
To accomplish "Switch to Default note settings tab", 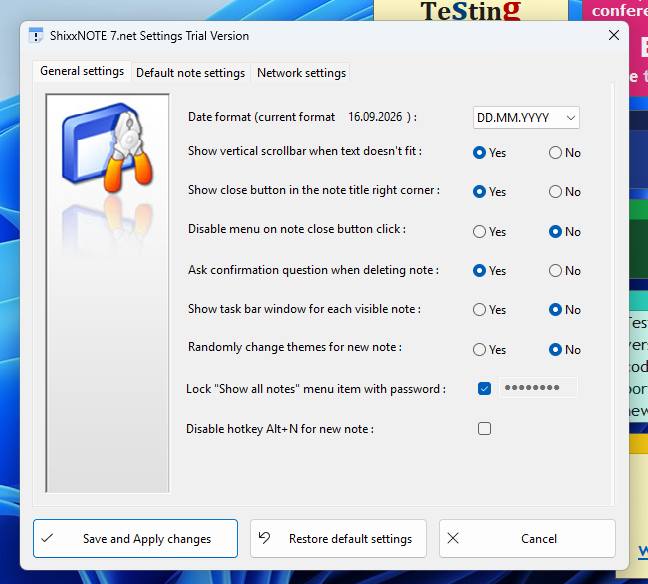I will 191,73.
